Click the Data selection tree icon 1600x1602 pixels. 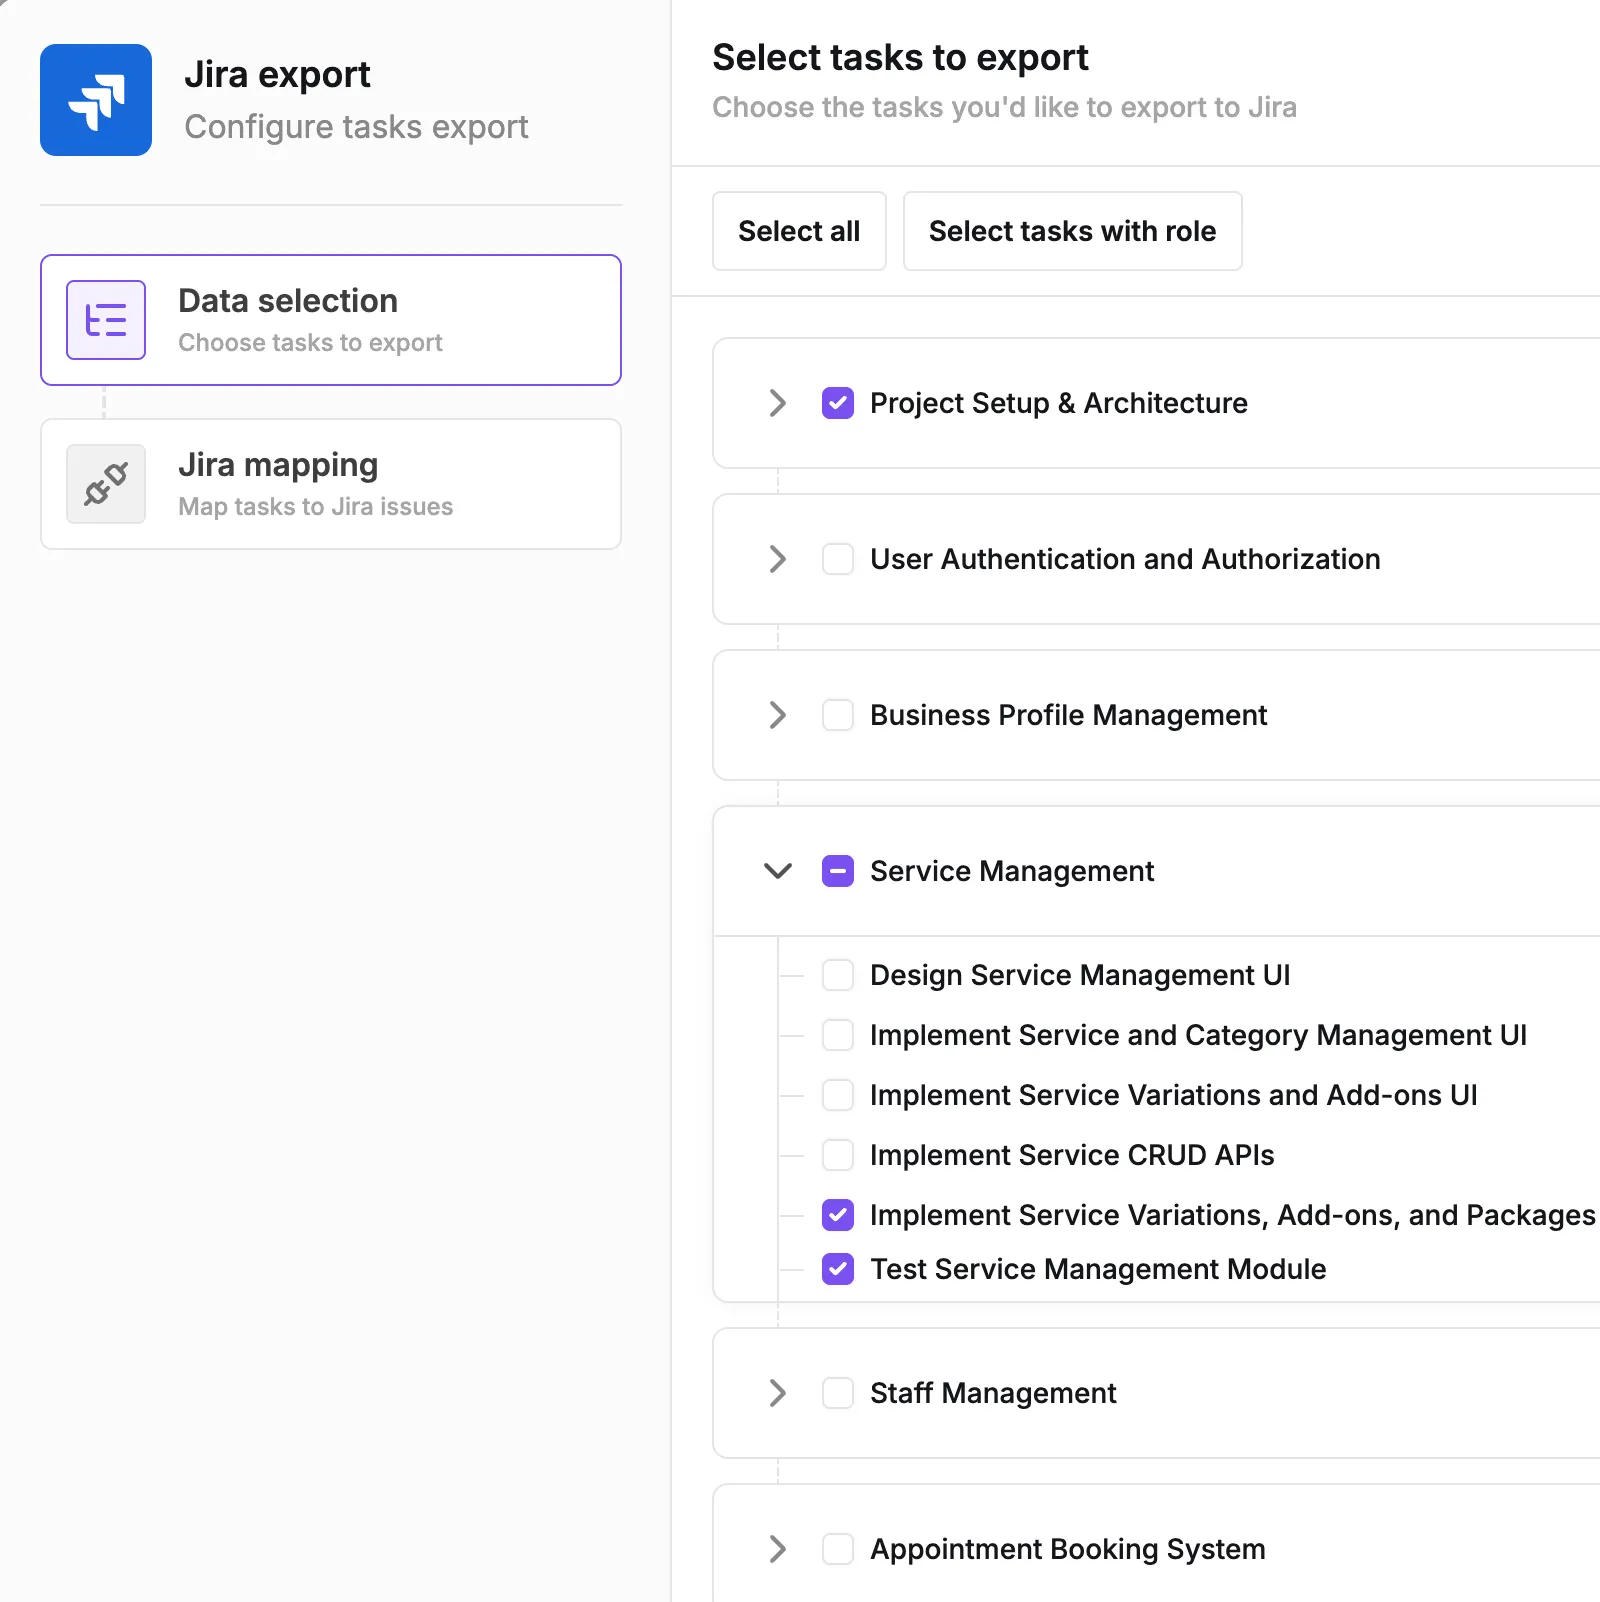(106, 320)
